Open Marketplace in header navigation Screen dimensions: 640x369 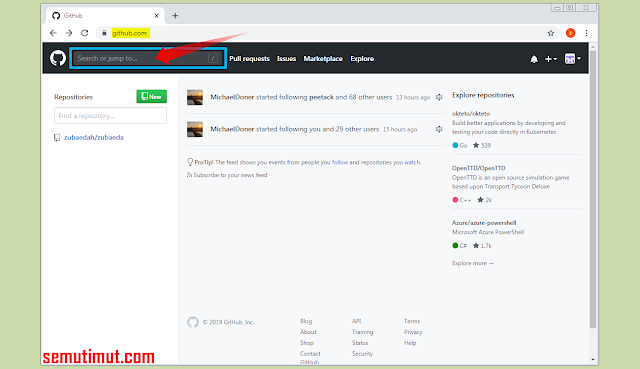[x=323, y=58]
